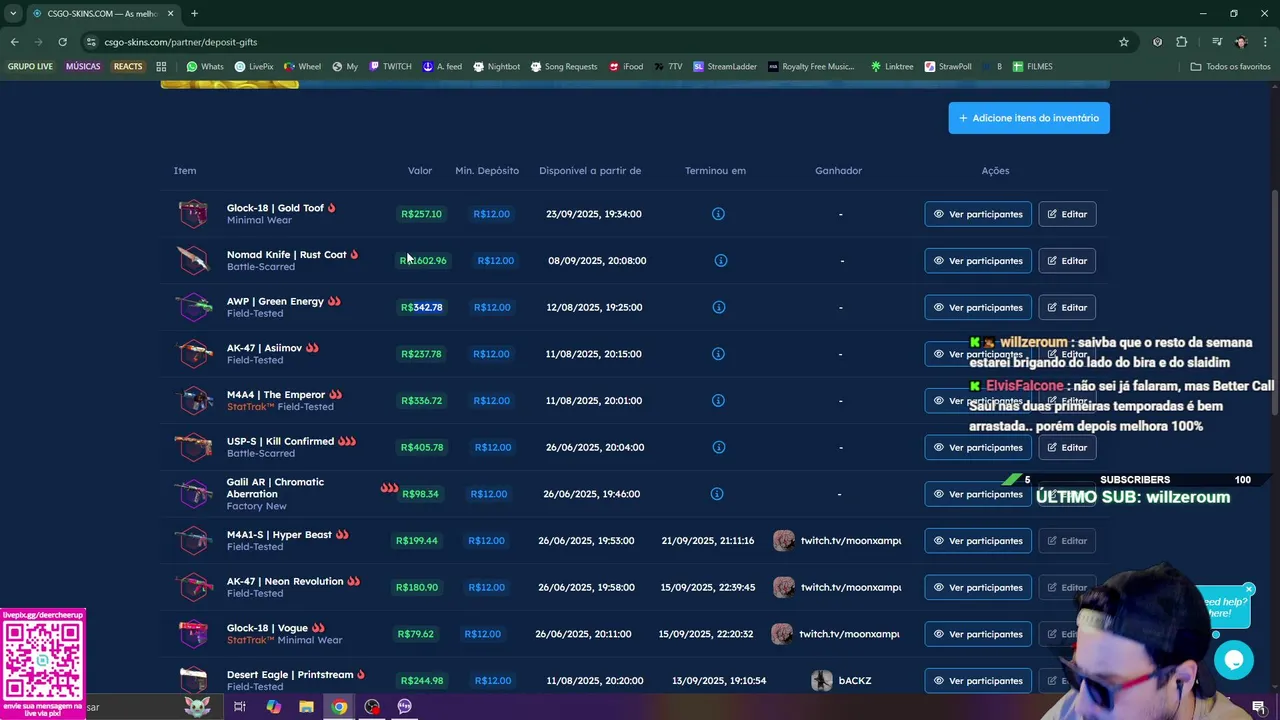Open Chrome from the Windows taskbar
The height and width of the screenshot is (720, 1280).
(x=339, y=706)
